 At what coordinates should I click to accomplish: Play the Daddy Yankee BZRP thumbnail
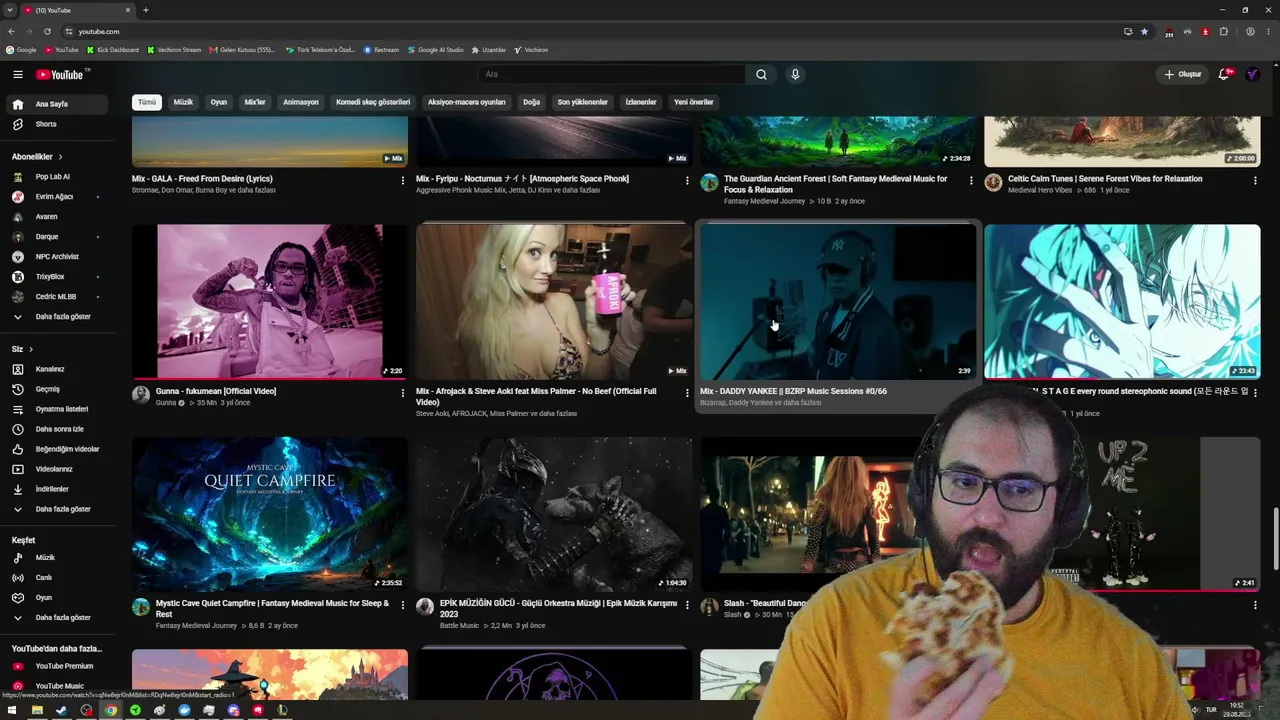click(838, 301)
